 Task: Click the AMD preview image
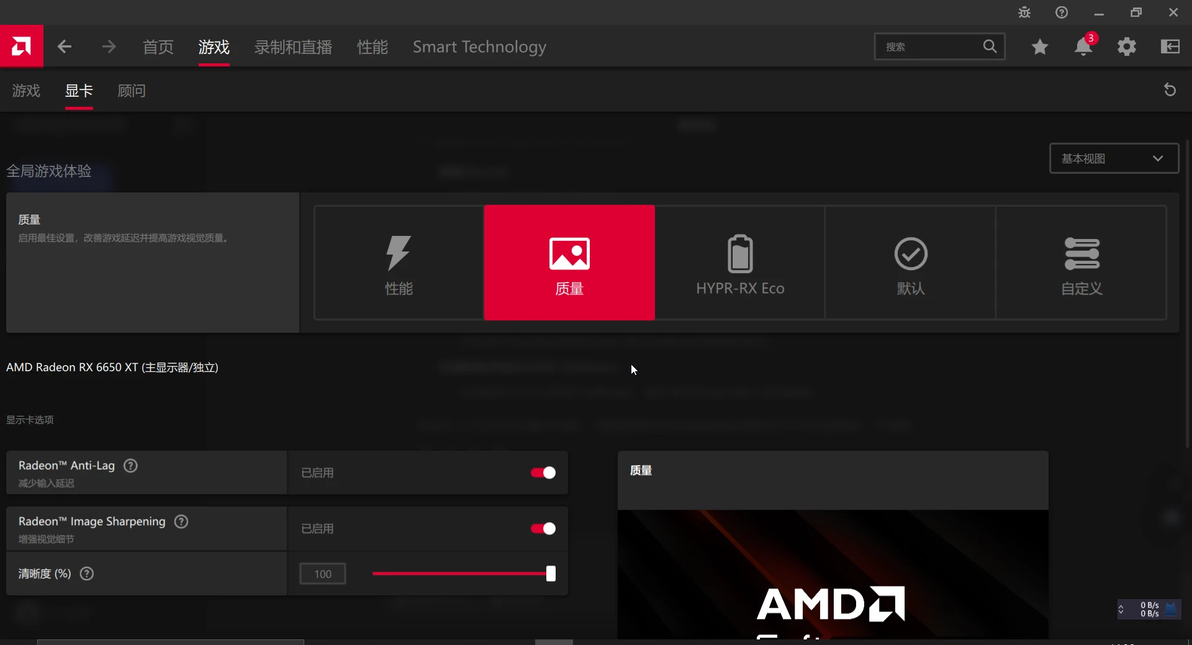(x=832, y=574)
